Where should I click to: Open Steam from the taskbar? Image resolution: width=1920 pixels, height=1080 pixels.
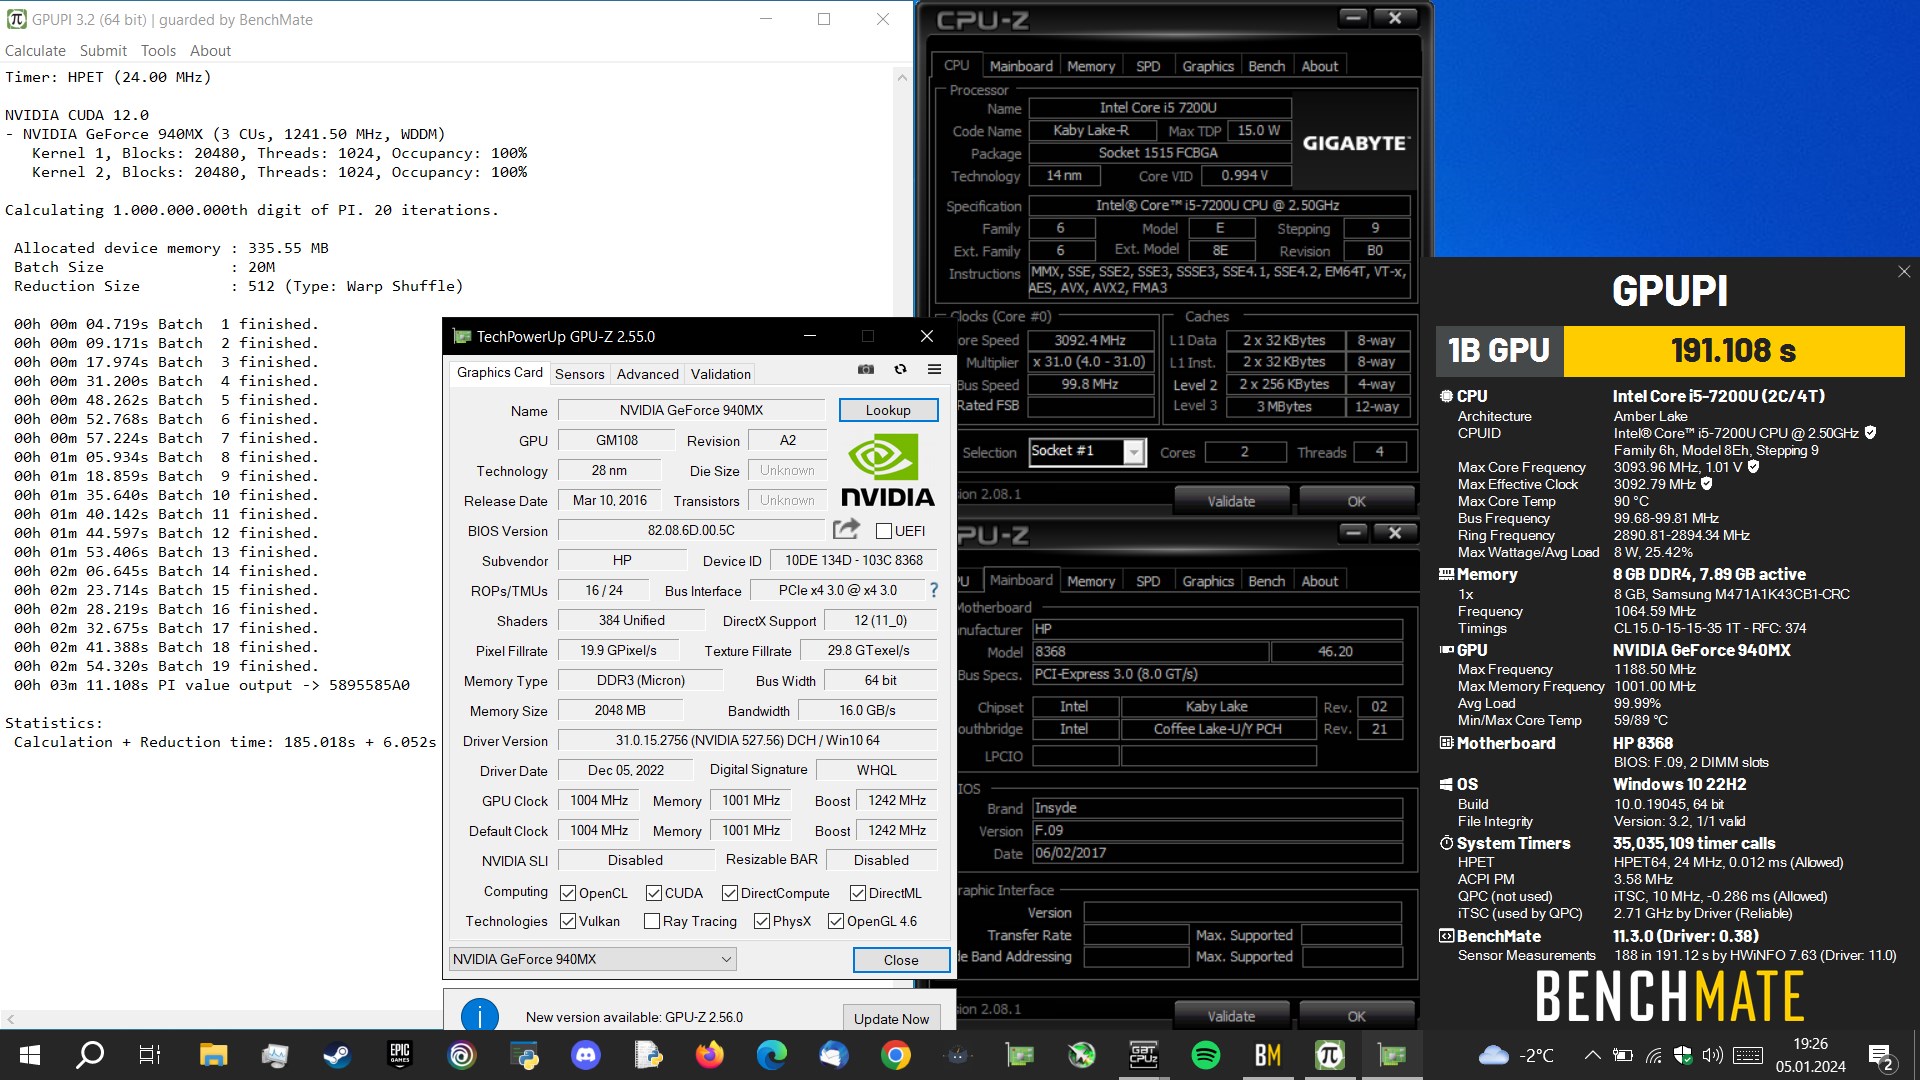pos(337,1055)
